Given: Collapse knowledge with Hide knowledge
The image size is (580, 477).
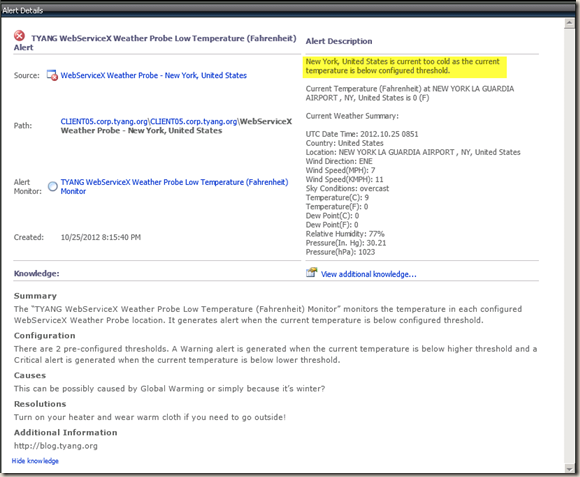Looking at the screenshot, I should pyautogui.click(x=35, y=461).
